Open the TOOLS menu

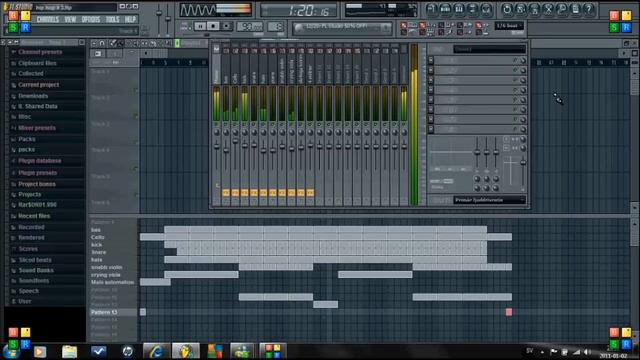112,19
